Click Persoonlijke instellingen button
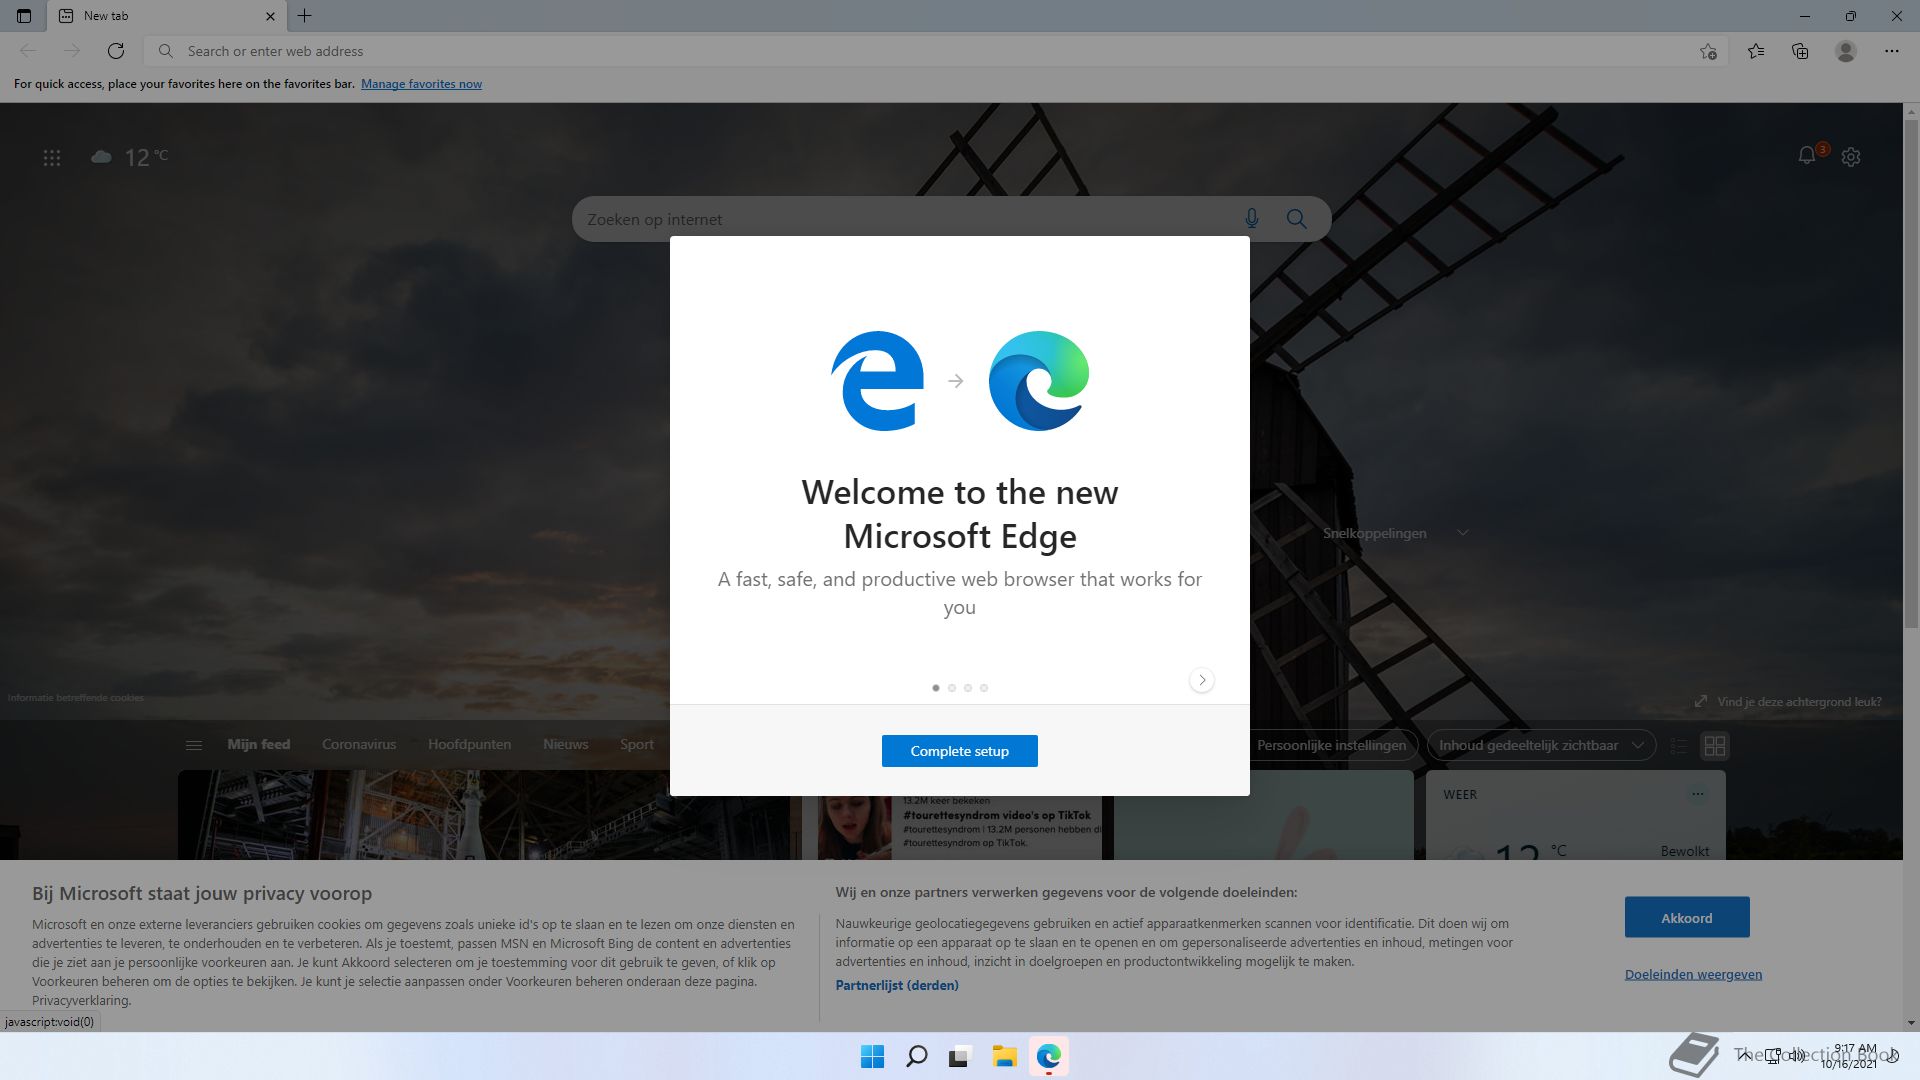Viewport: 1920px width, 1080px height. point(1331,745)
